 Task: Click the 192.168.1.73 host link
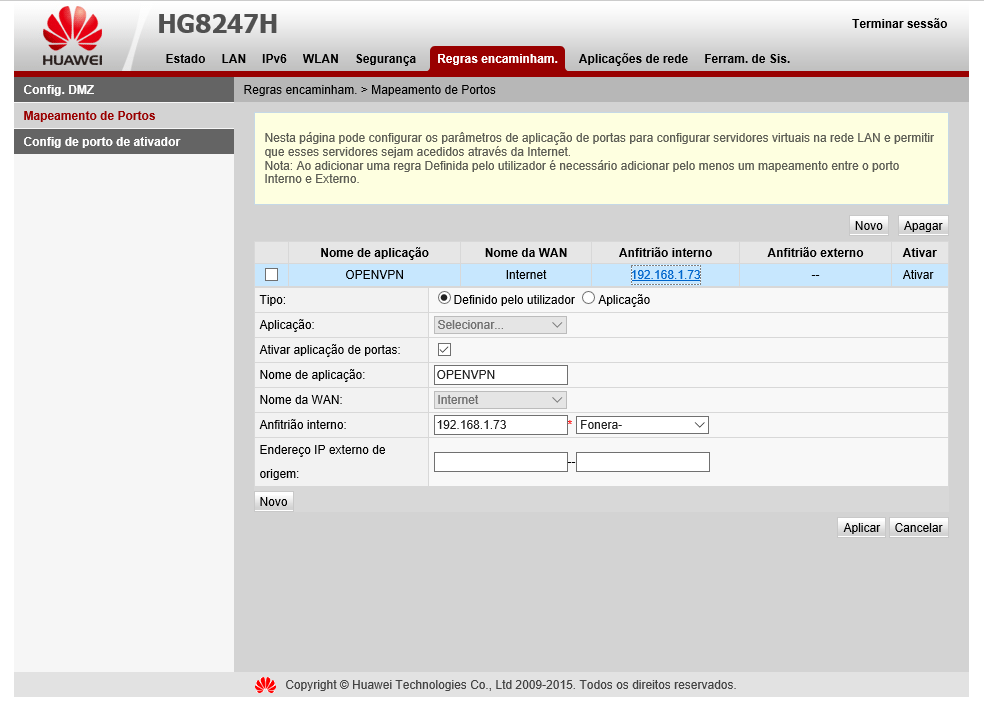[x=665, y=275]
